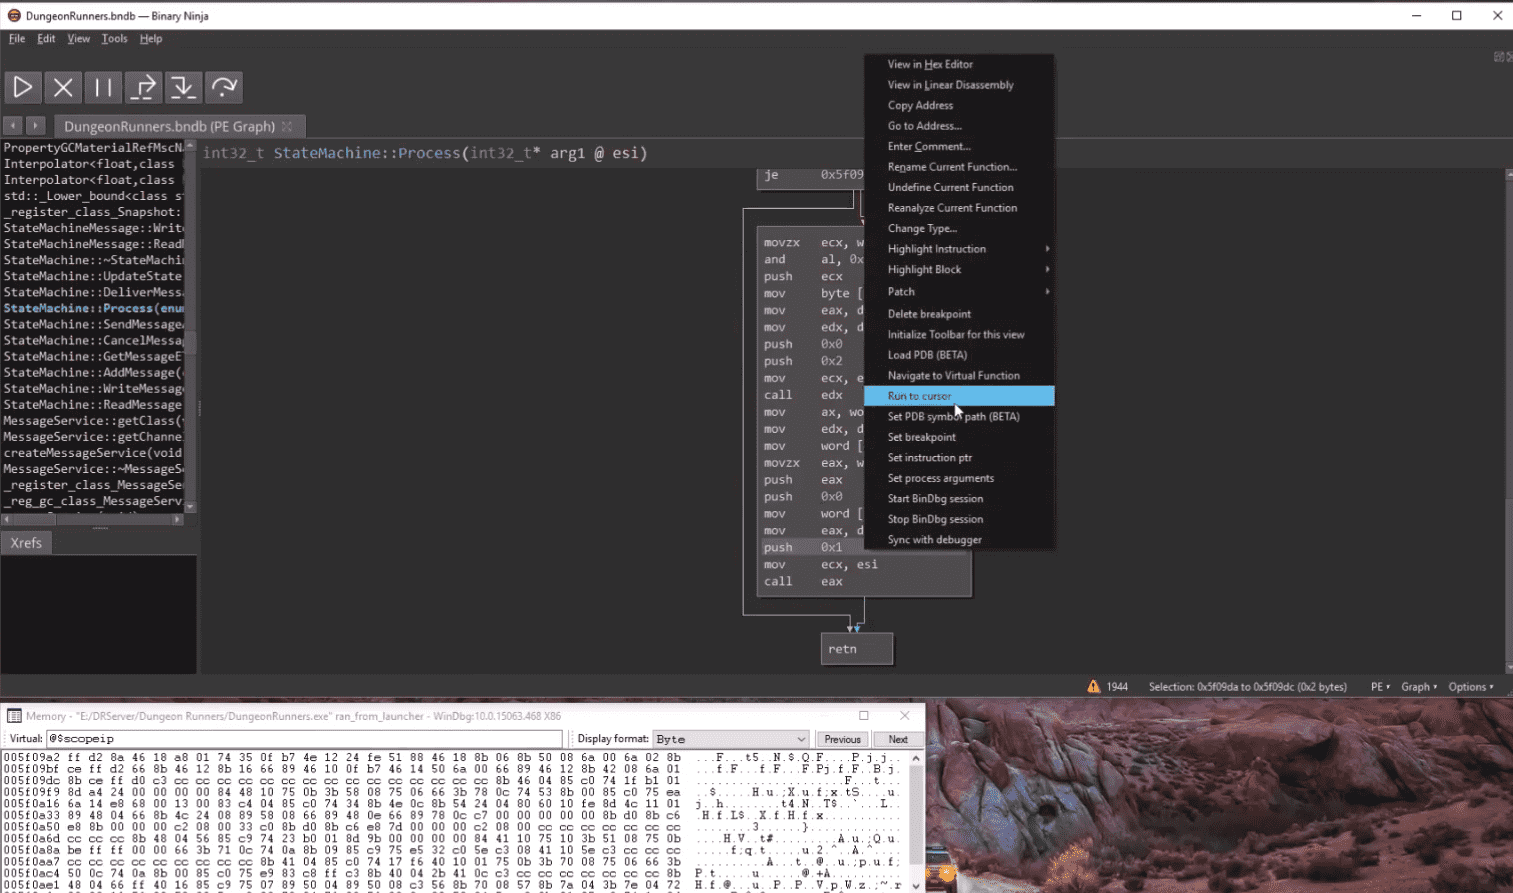Select Go to Address... in the context menu
This screenshot has height=893, width=1513.
click(959, 126)
